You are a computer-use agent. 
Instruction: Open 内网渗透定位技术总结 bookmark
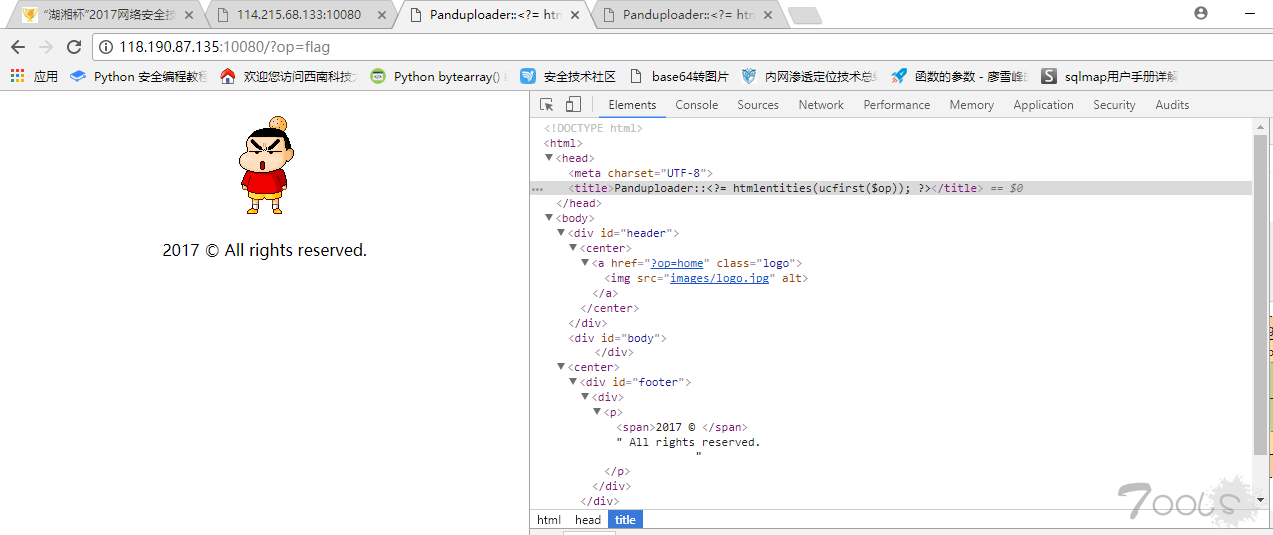pos(809,76)
